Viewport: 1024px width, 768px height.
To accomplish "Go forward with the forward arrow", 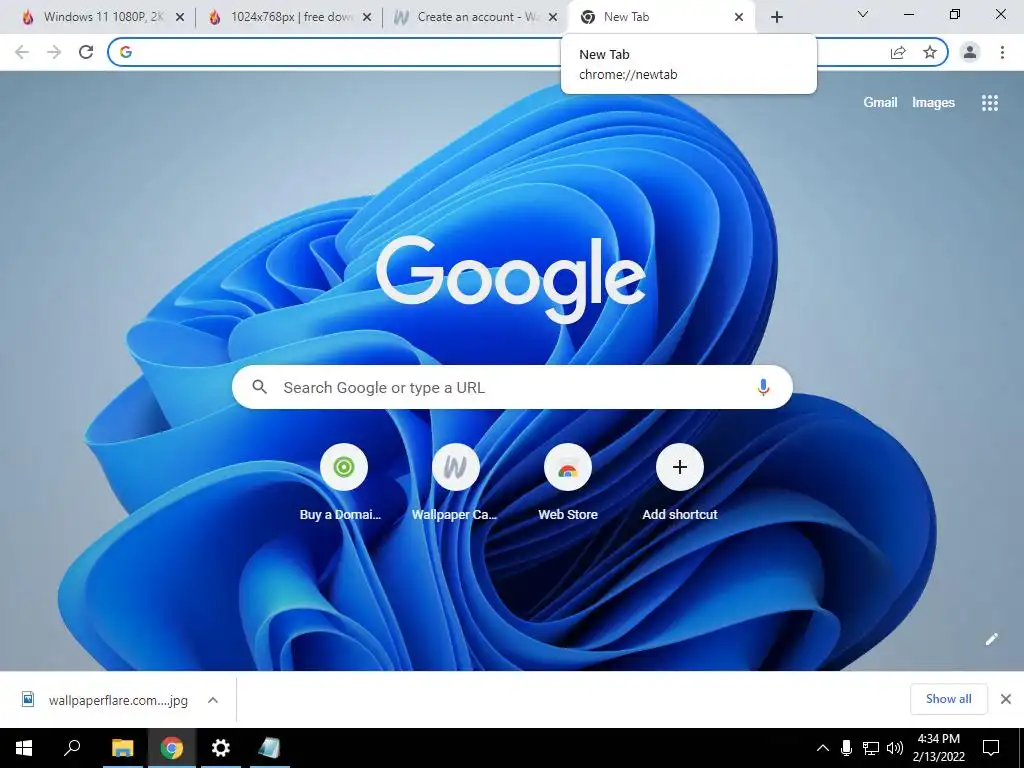I will 54,52.
